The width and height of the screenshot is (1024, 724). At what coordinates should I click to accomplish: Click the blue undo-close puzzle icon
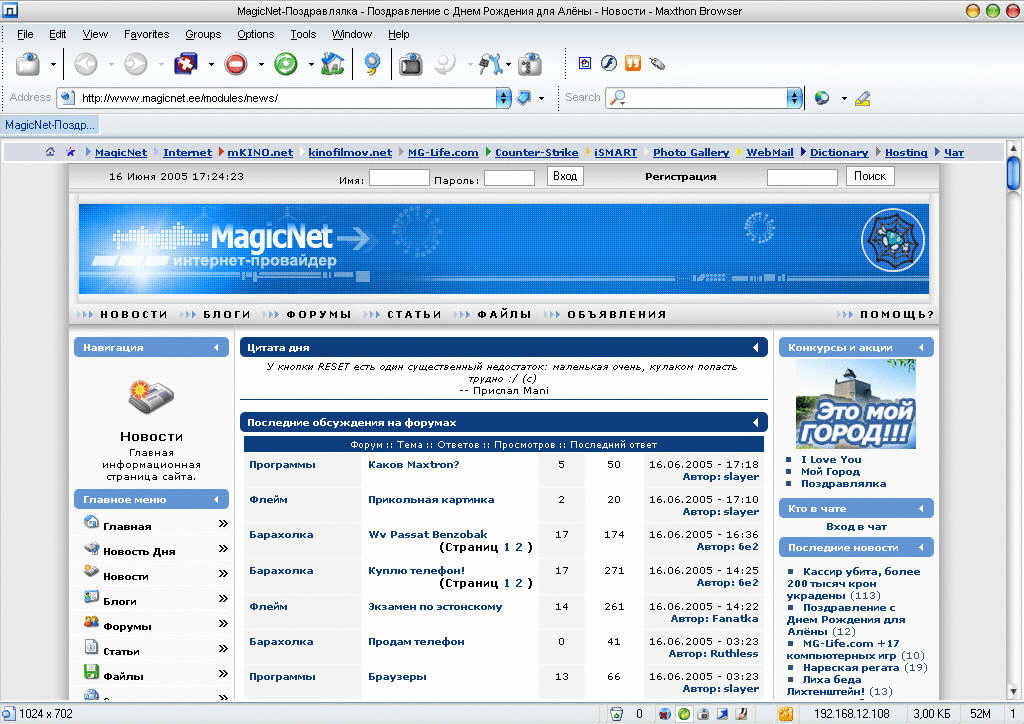pyautogui.click(x=186, y=64)
